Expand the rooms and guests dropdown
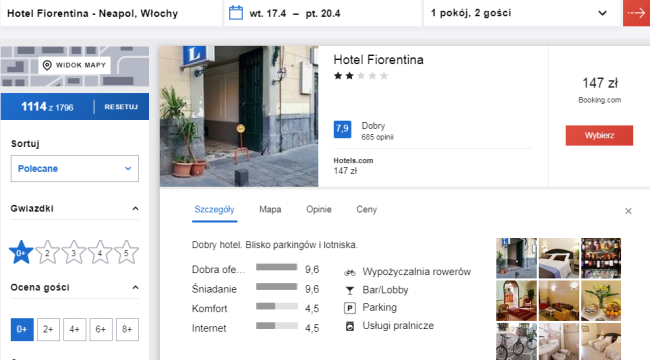Image resolution: width=650 pixels, height=360 pixels. tap(521, 13)
